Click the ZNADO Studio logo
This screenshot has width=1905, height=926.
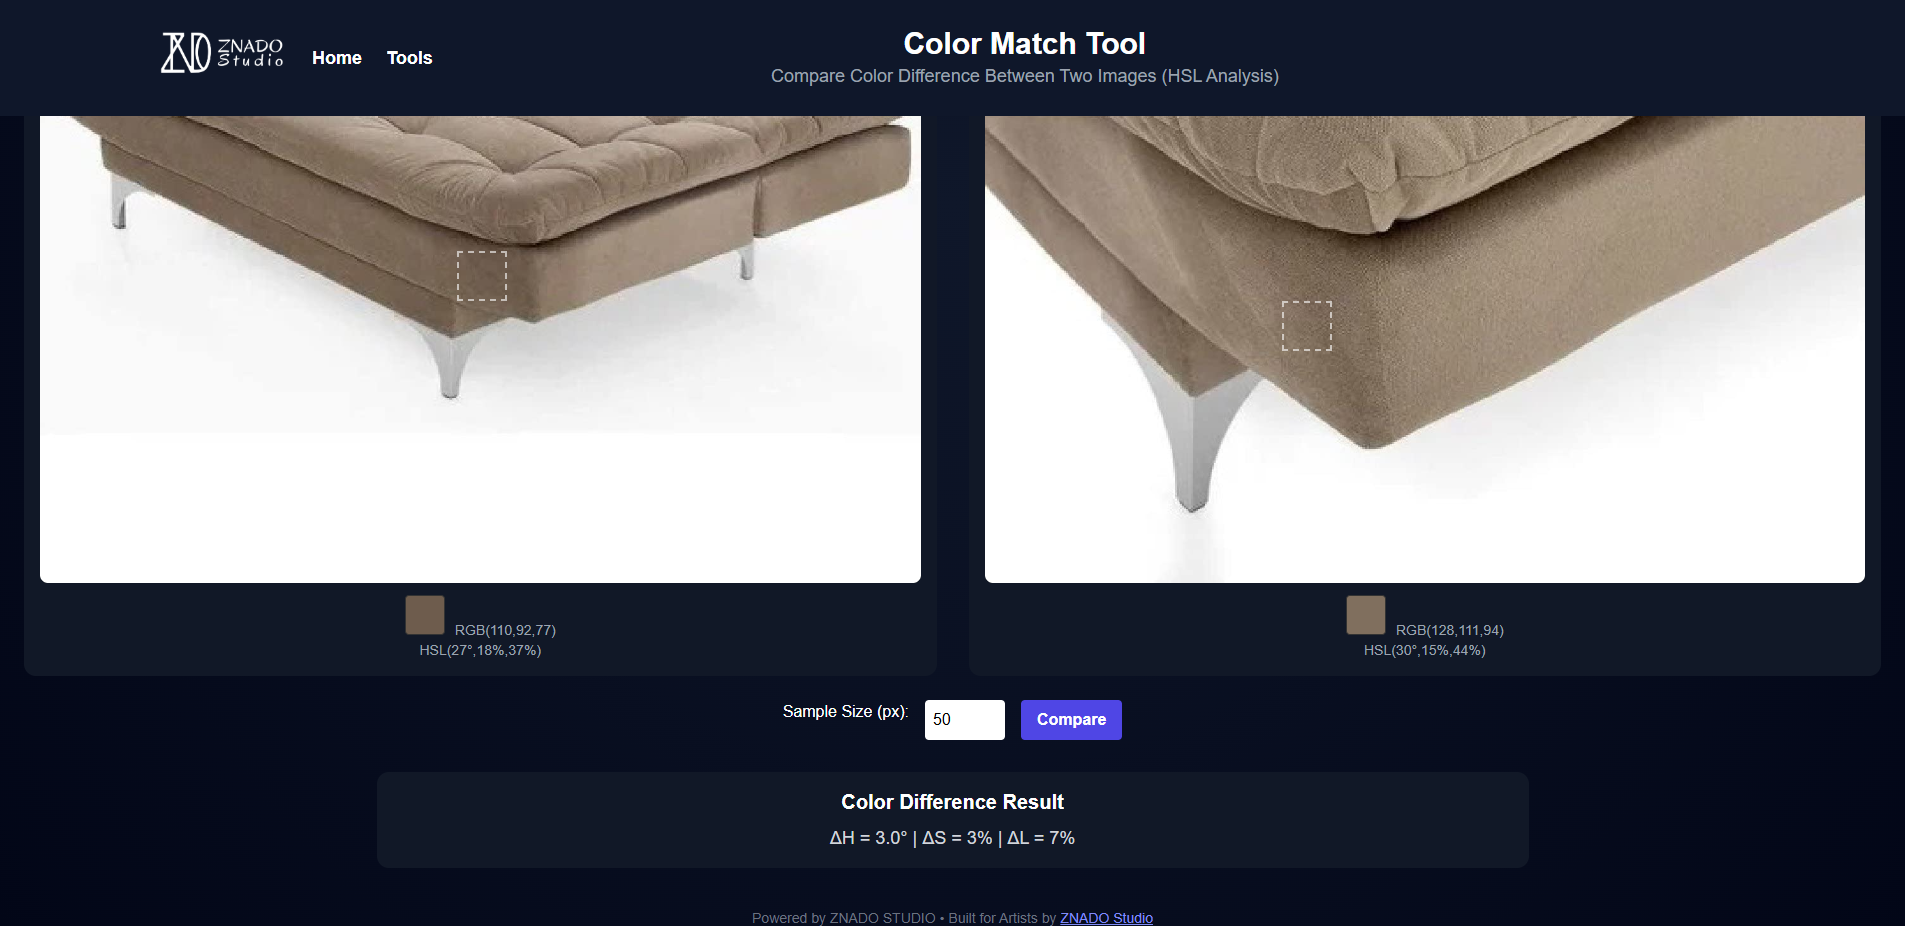[x=222, y=53]
